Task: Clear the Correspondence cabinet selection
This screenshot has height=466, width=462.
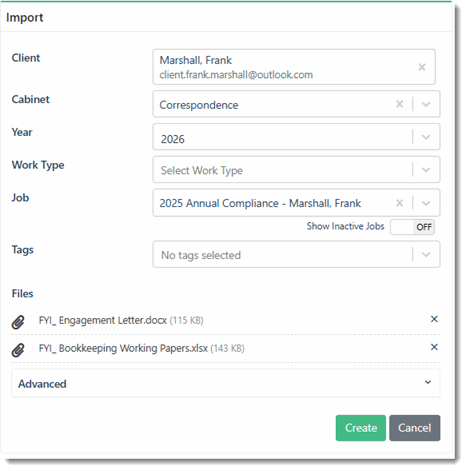Action: point(400,104)
